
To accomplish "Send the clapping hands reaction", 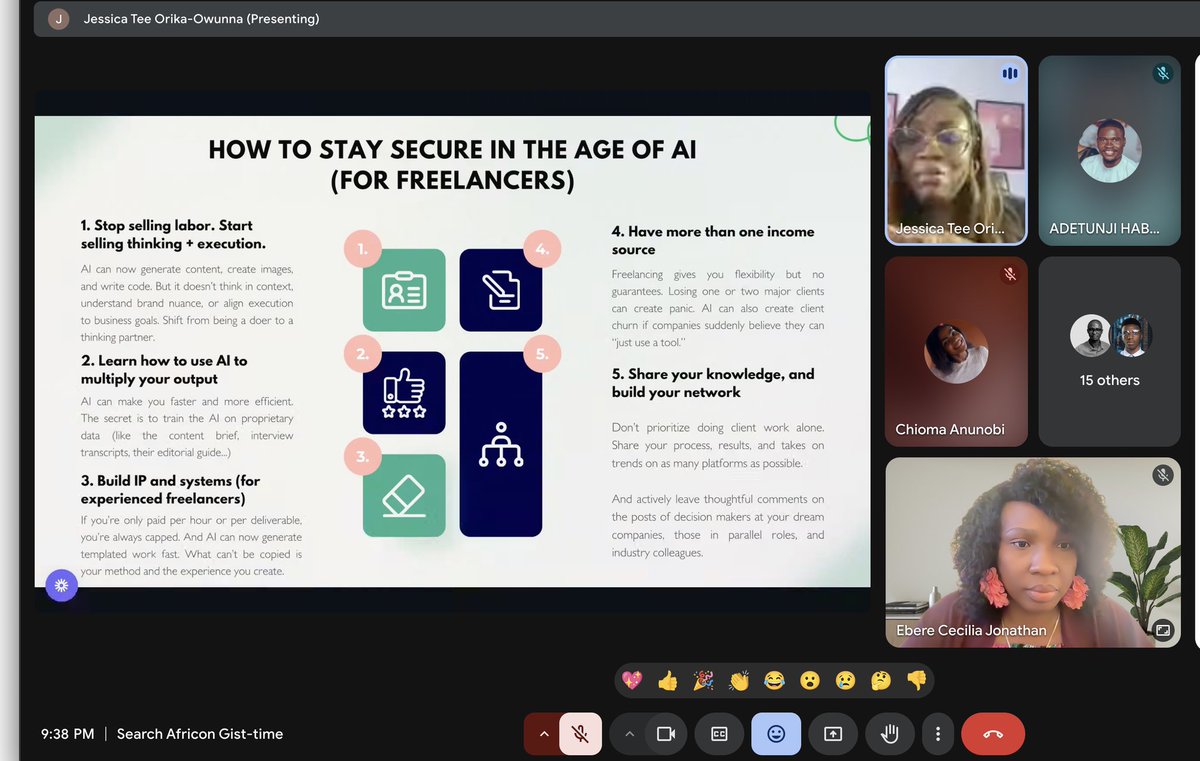I will pyautogui.click(x=739, y=681).
